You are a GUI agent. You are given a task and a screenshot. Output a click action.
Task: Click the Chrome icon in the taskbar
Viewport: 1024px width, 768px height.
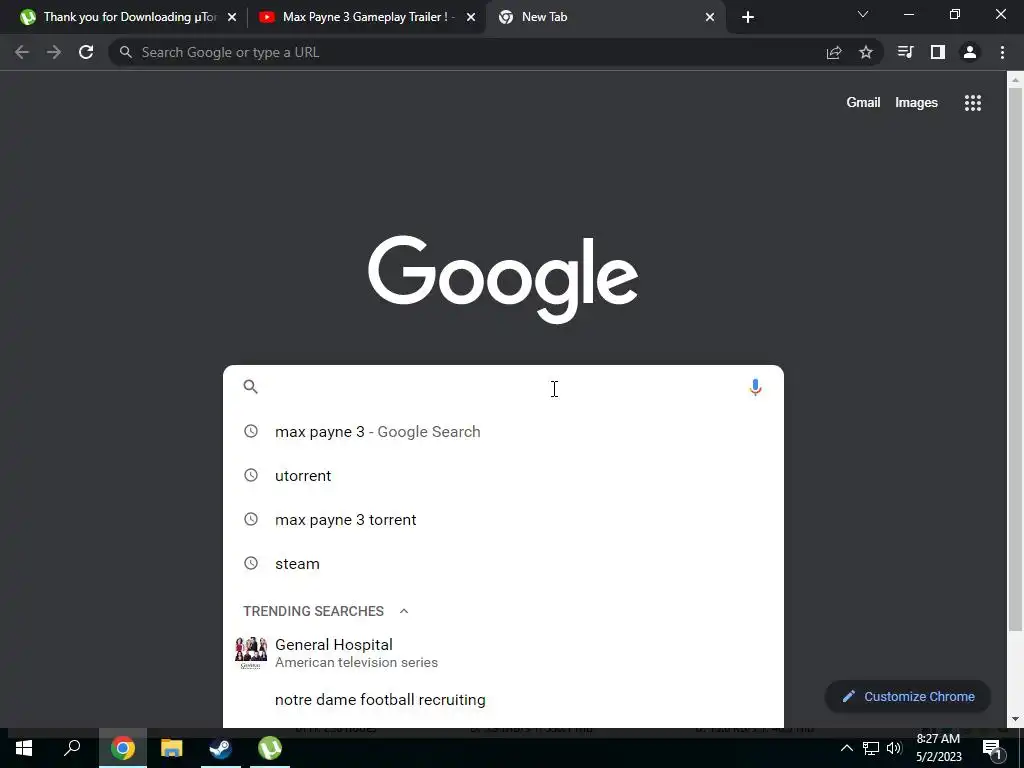point(123,748)
